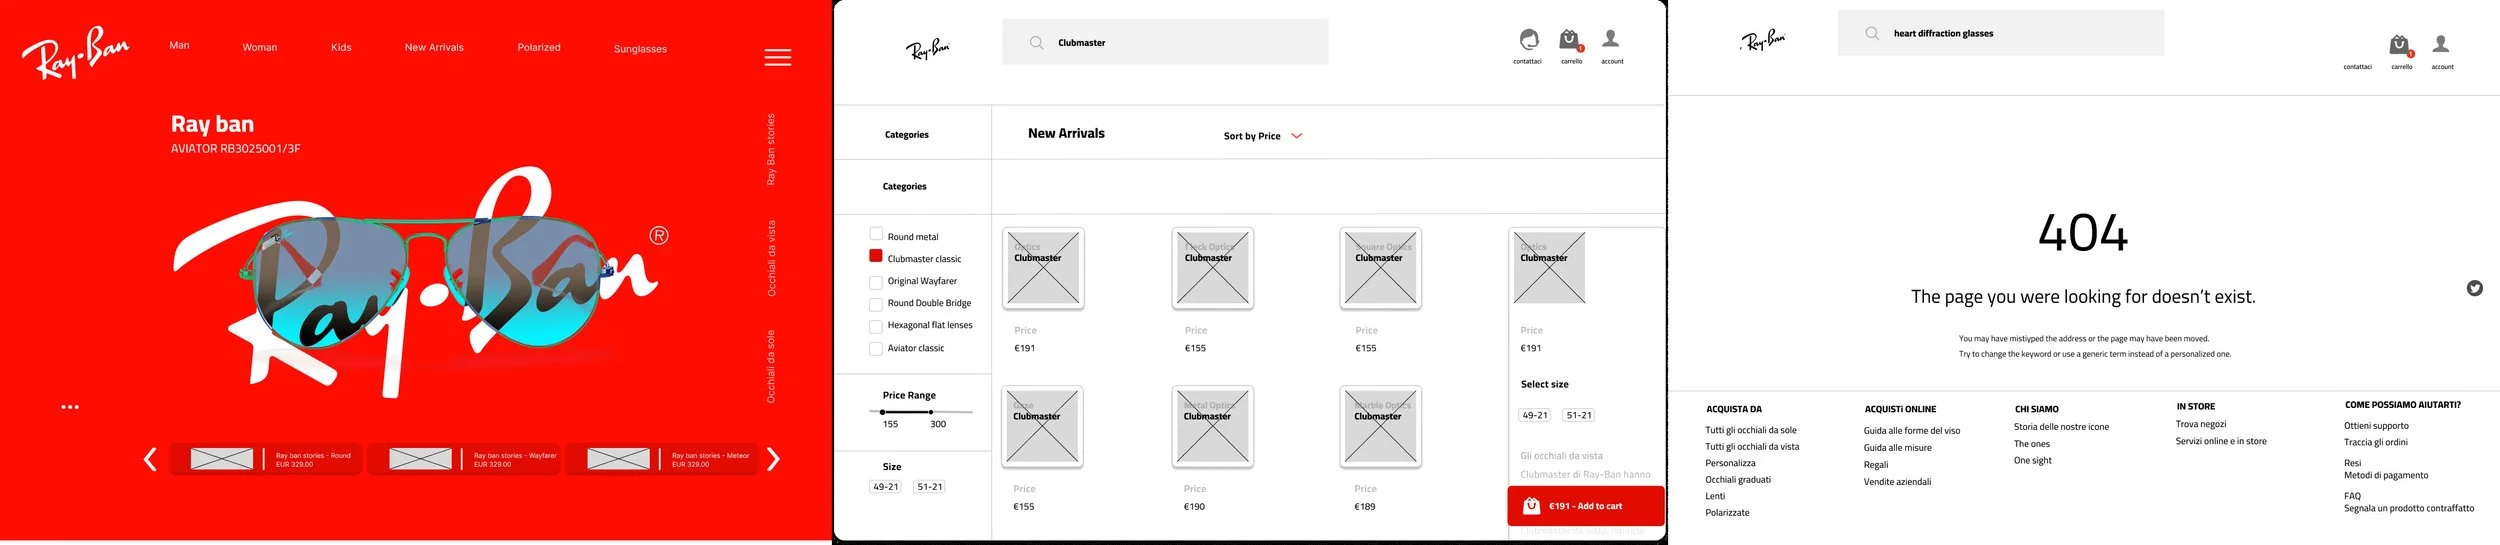This screenshot has height=545, width=2500.
Task: Choose size 49-21 in product detail panel
Action: tap(1535, 415)
